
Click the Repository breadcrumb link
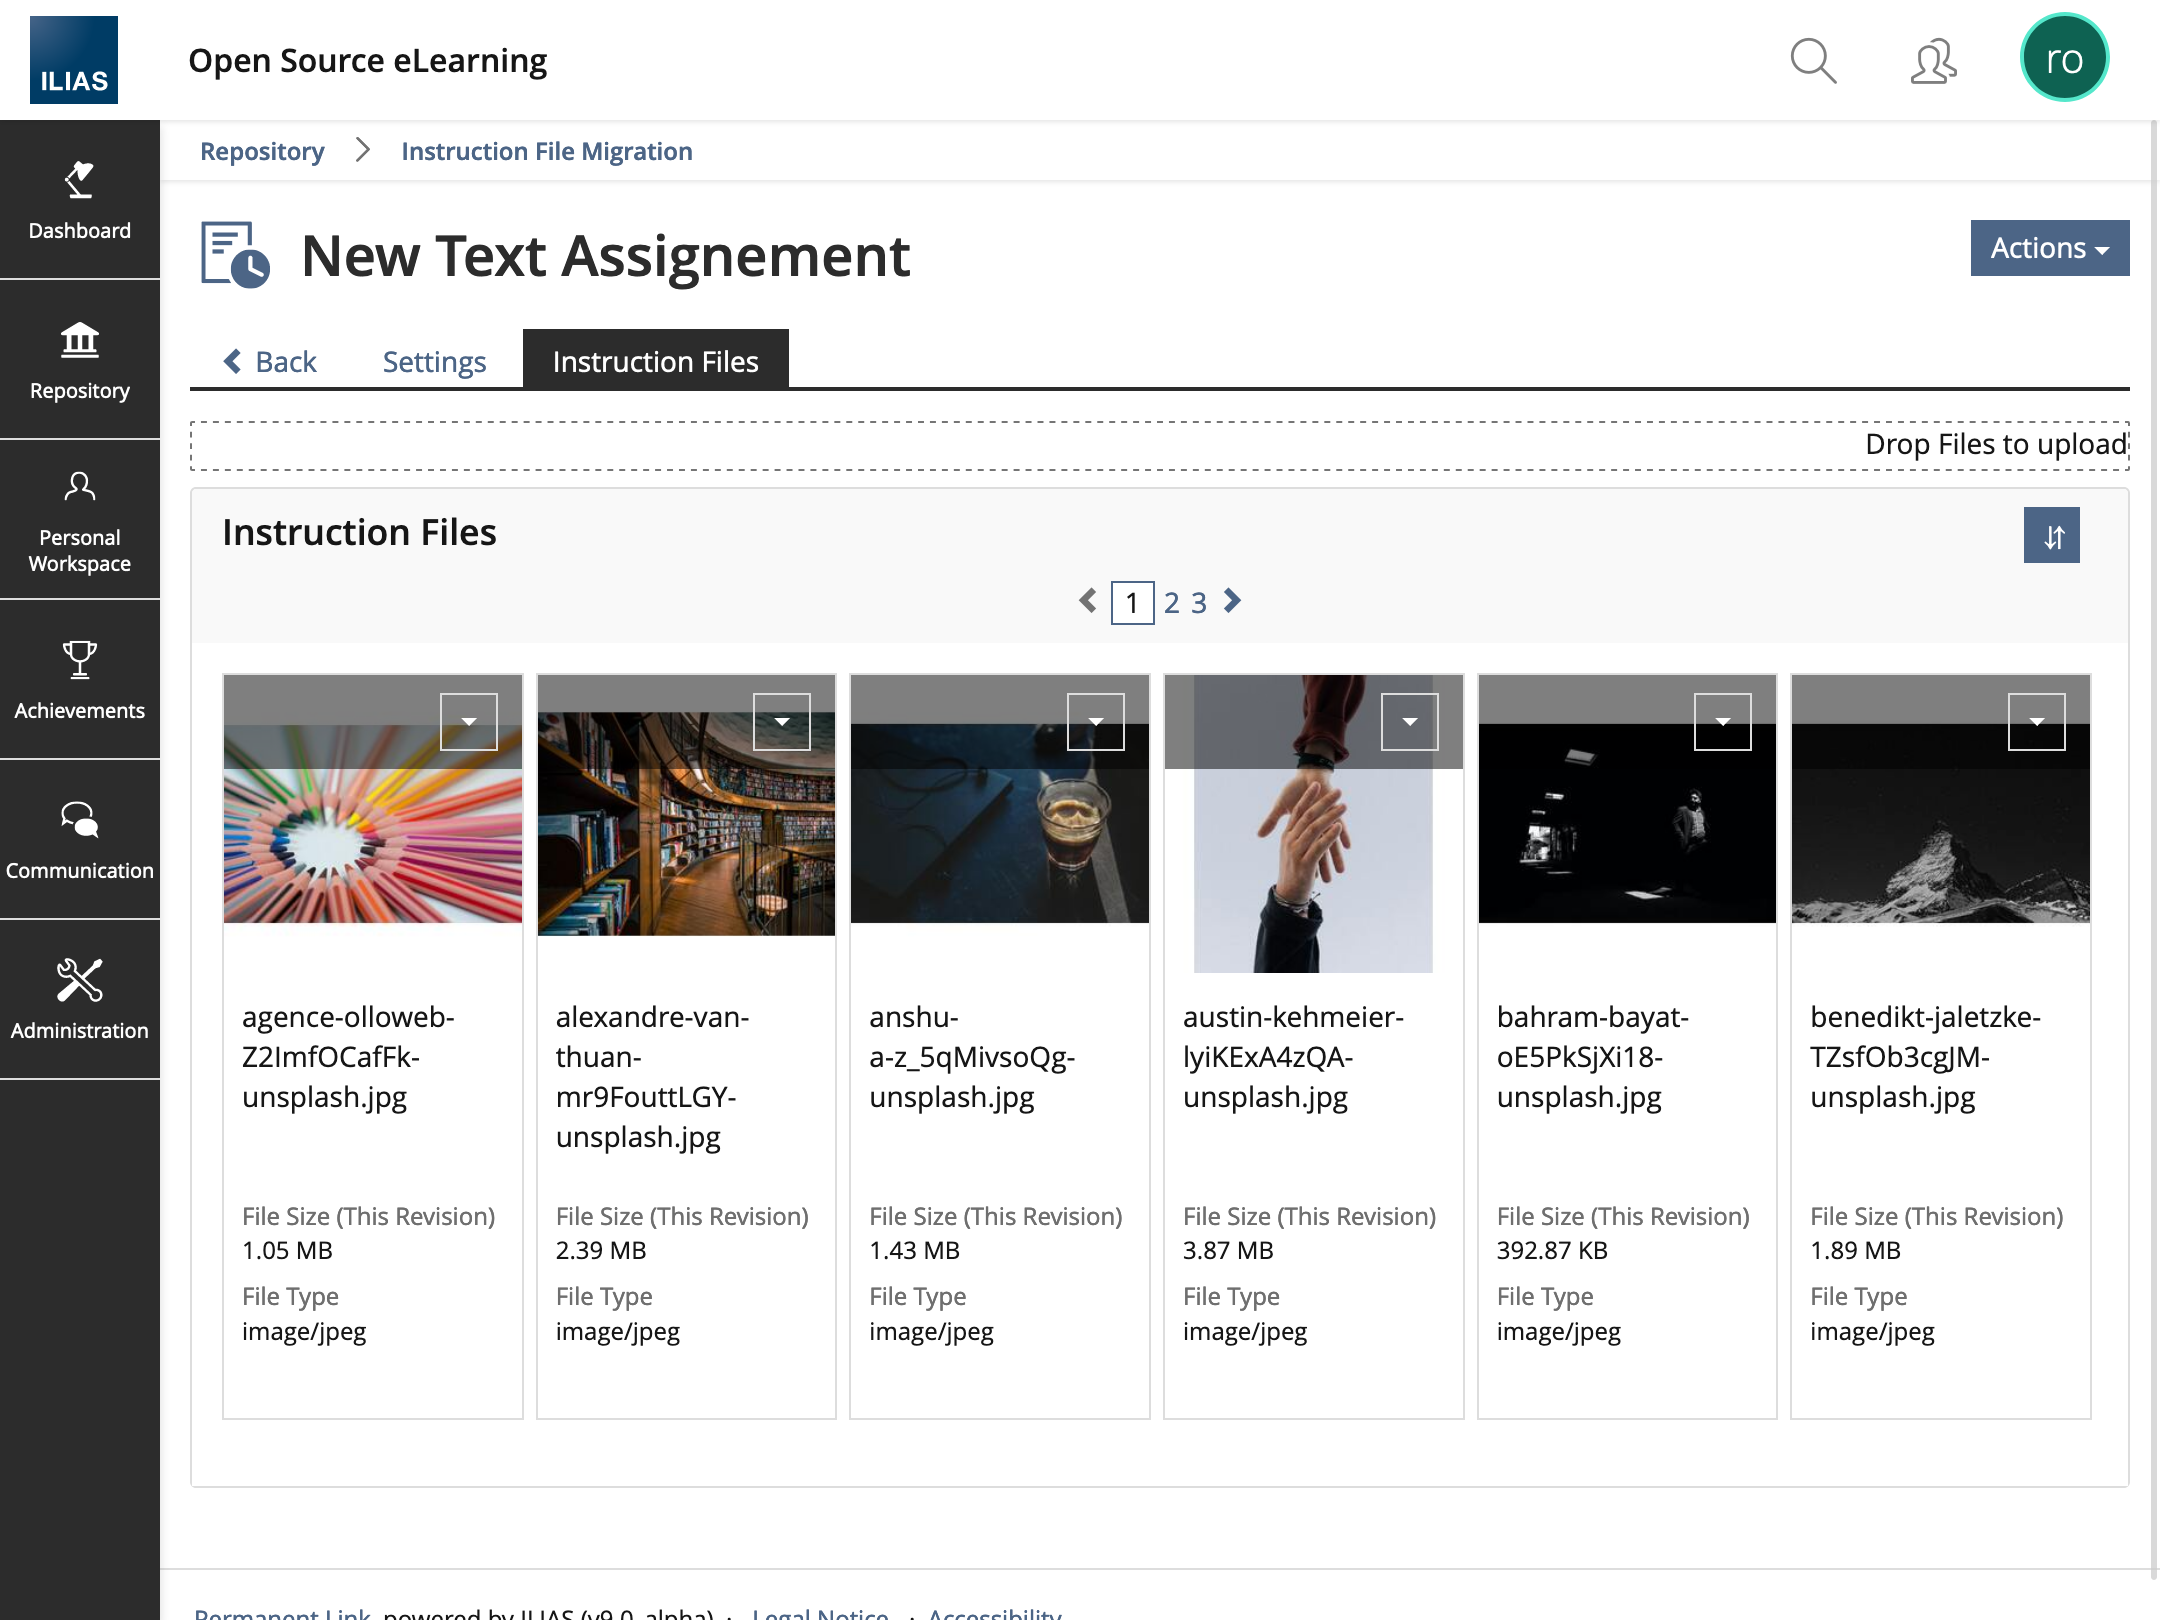(x=262, y=151)
